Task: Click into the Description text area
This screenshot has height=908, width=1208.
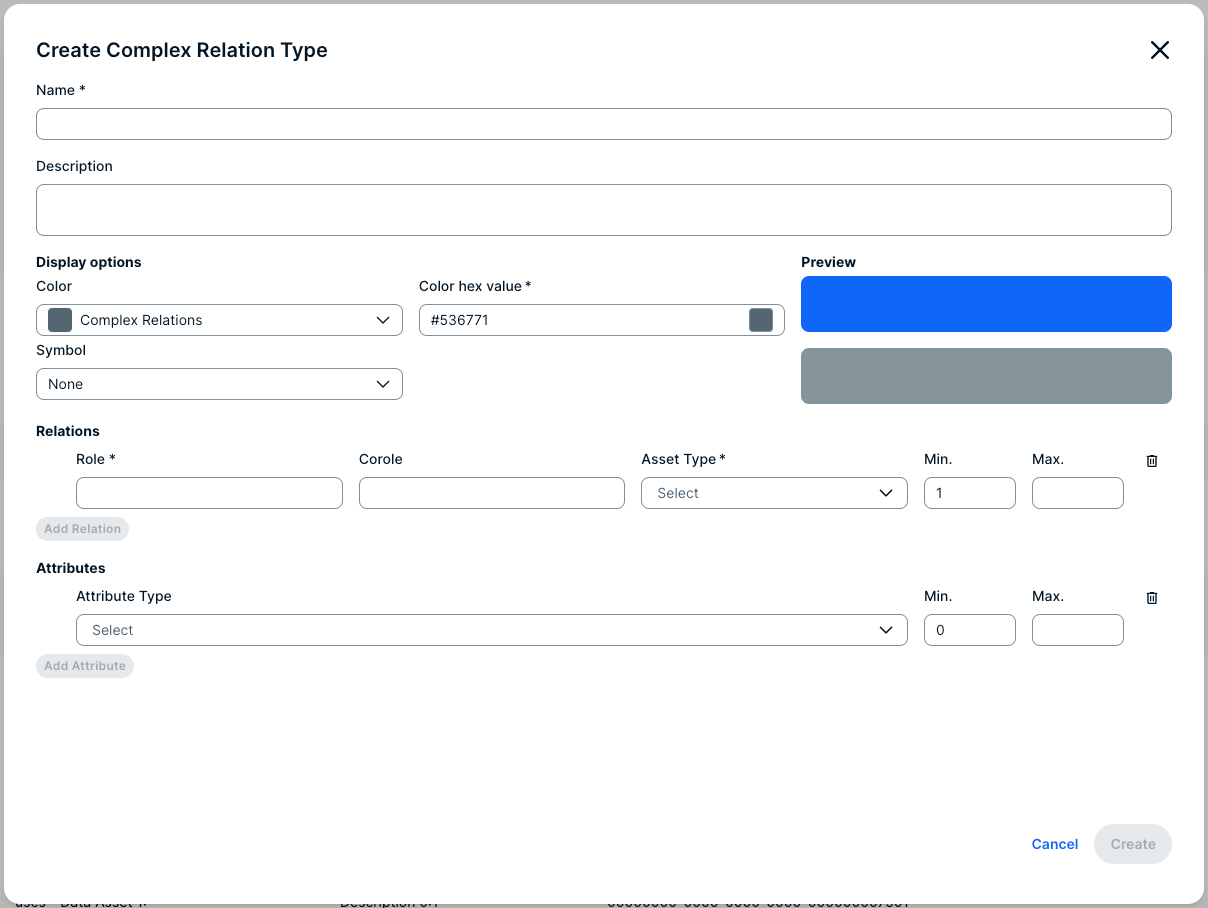Action: tap(604, 210)
